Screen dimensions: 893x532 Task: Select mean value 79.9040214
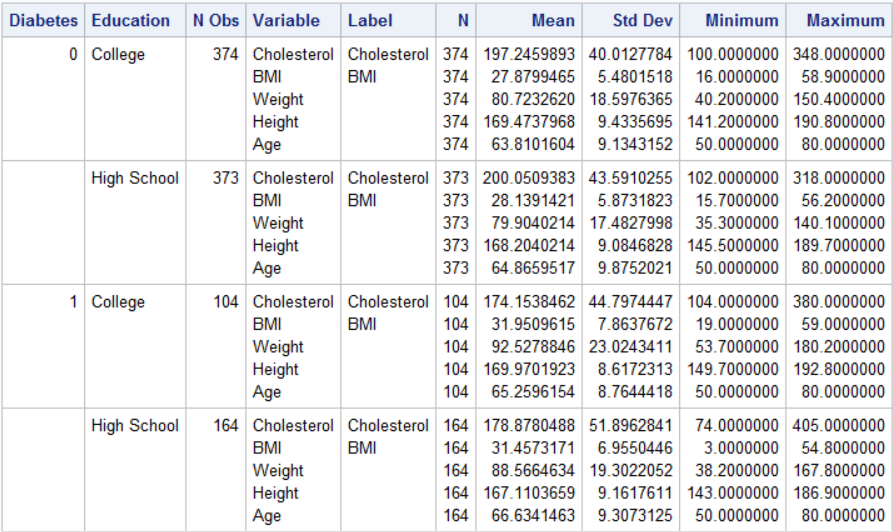click(x=533, y=223)
